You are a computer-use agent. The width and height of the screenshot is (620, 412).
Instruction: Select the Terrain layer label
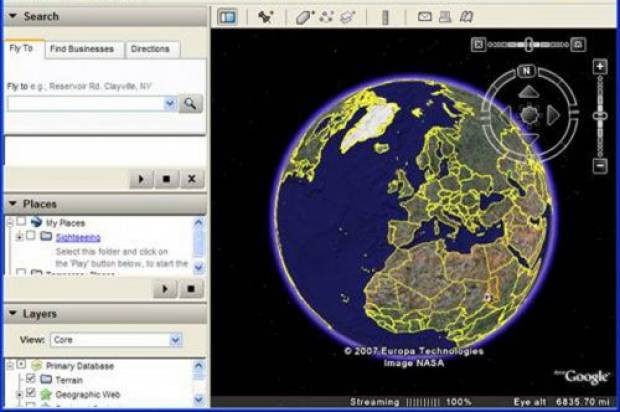(x=69, y=380)
